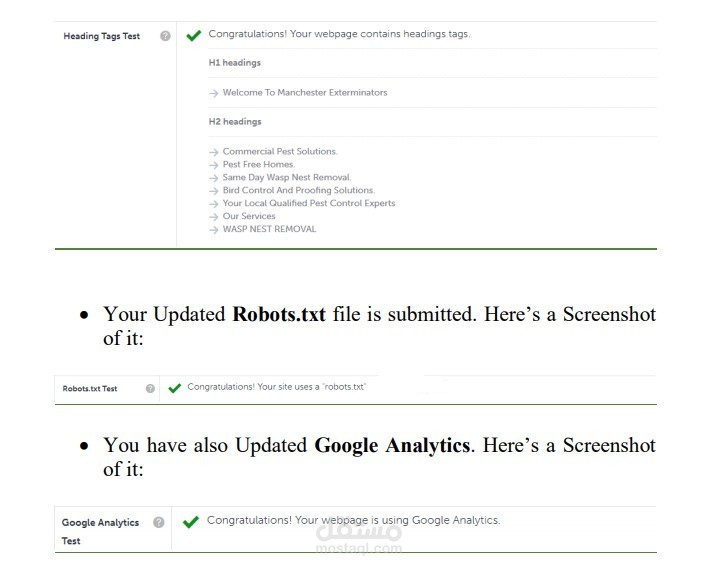Image resolution: width=718 pixels, height=567 pixels.
Task: Click the Google Analytics Test help icon
Action: click(158, 522)
